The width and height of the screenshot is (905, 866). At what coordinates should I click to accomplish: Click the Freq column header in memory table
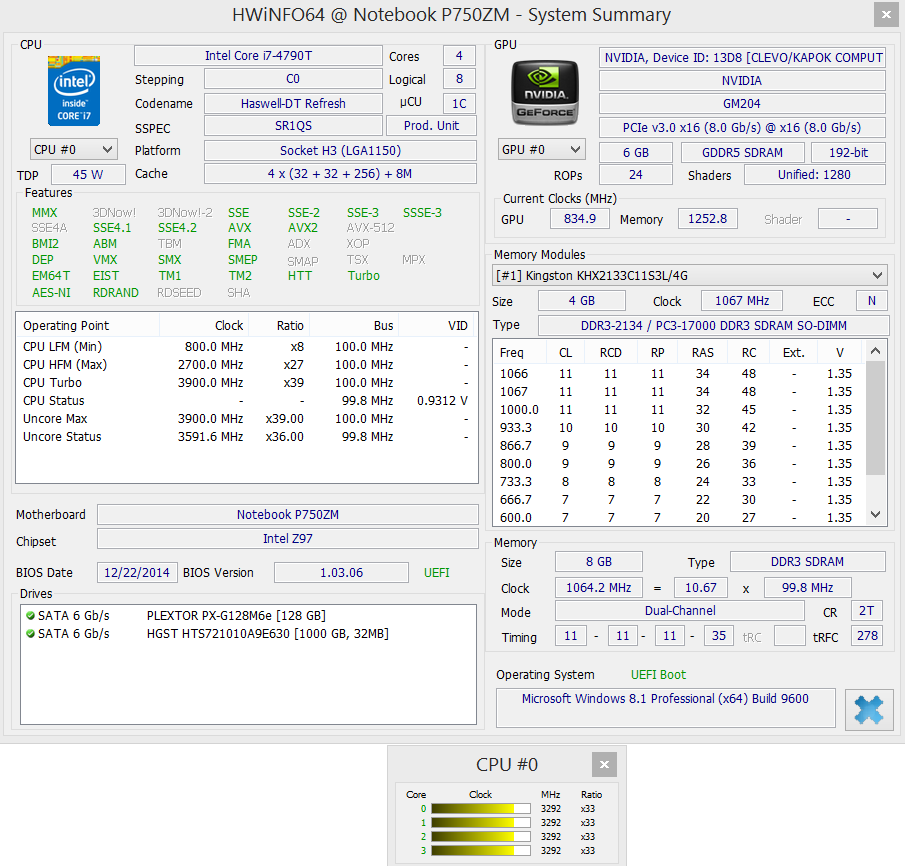pyautogui.click(x=519, y=352)
